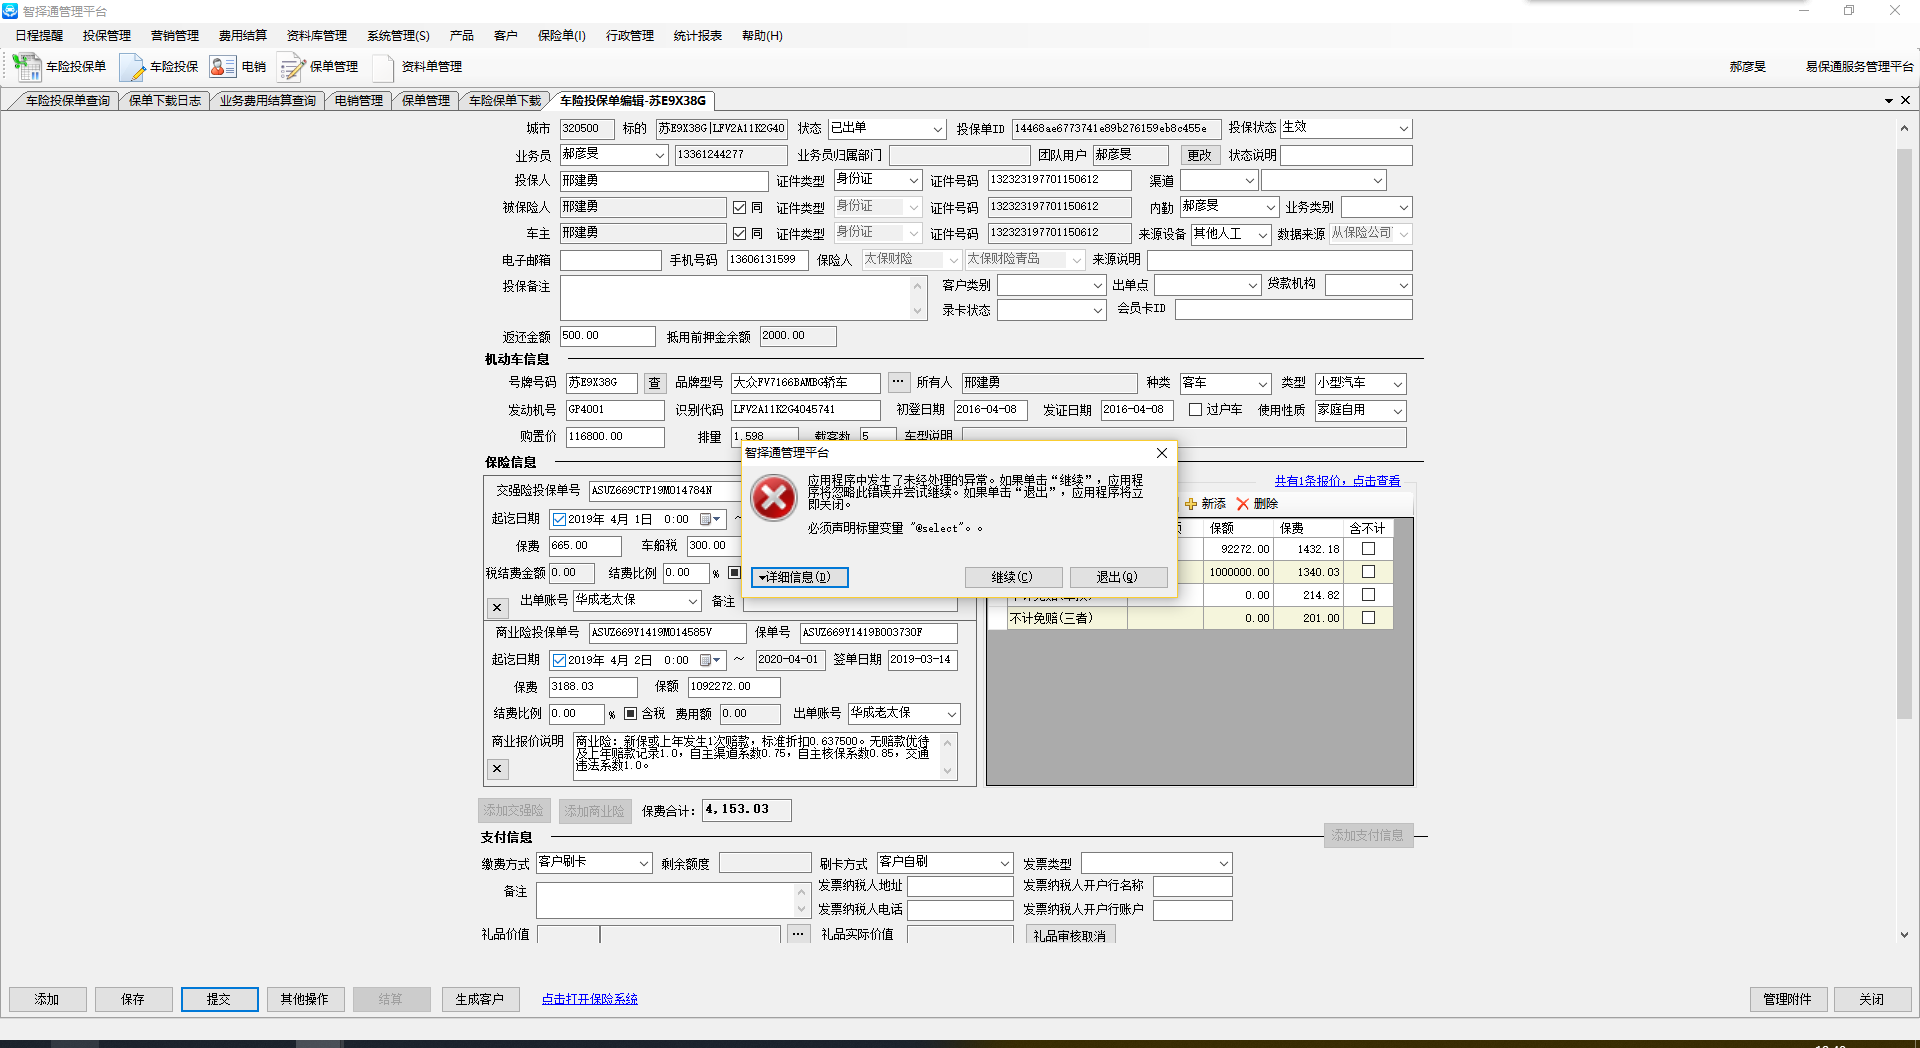Image resolution: width=1920 pixels, height=1048 pixels.
Task: Click the 新添 plus icon
Action: pyautogui.click(x=1191, y=504)
